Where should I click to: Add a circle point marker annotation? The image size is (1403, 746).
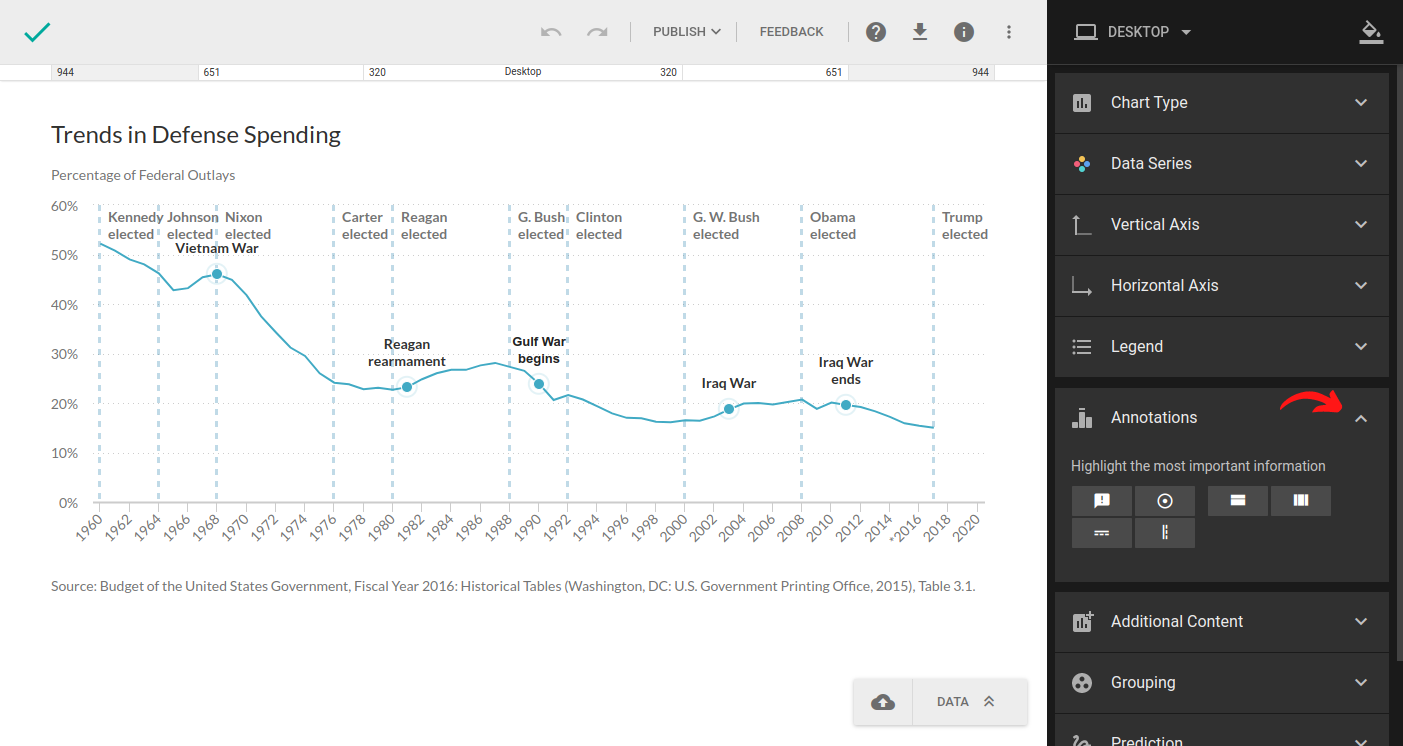point(1164,501)
